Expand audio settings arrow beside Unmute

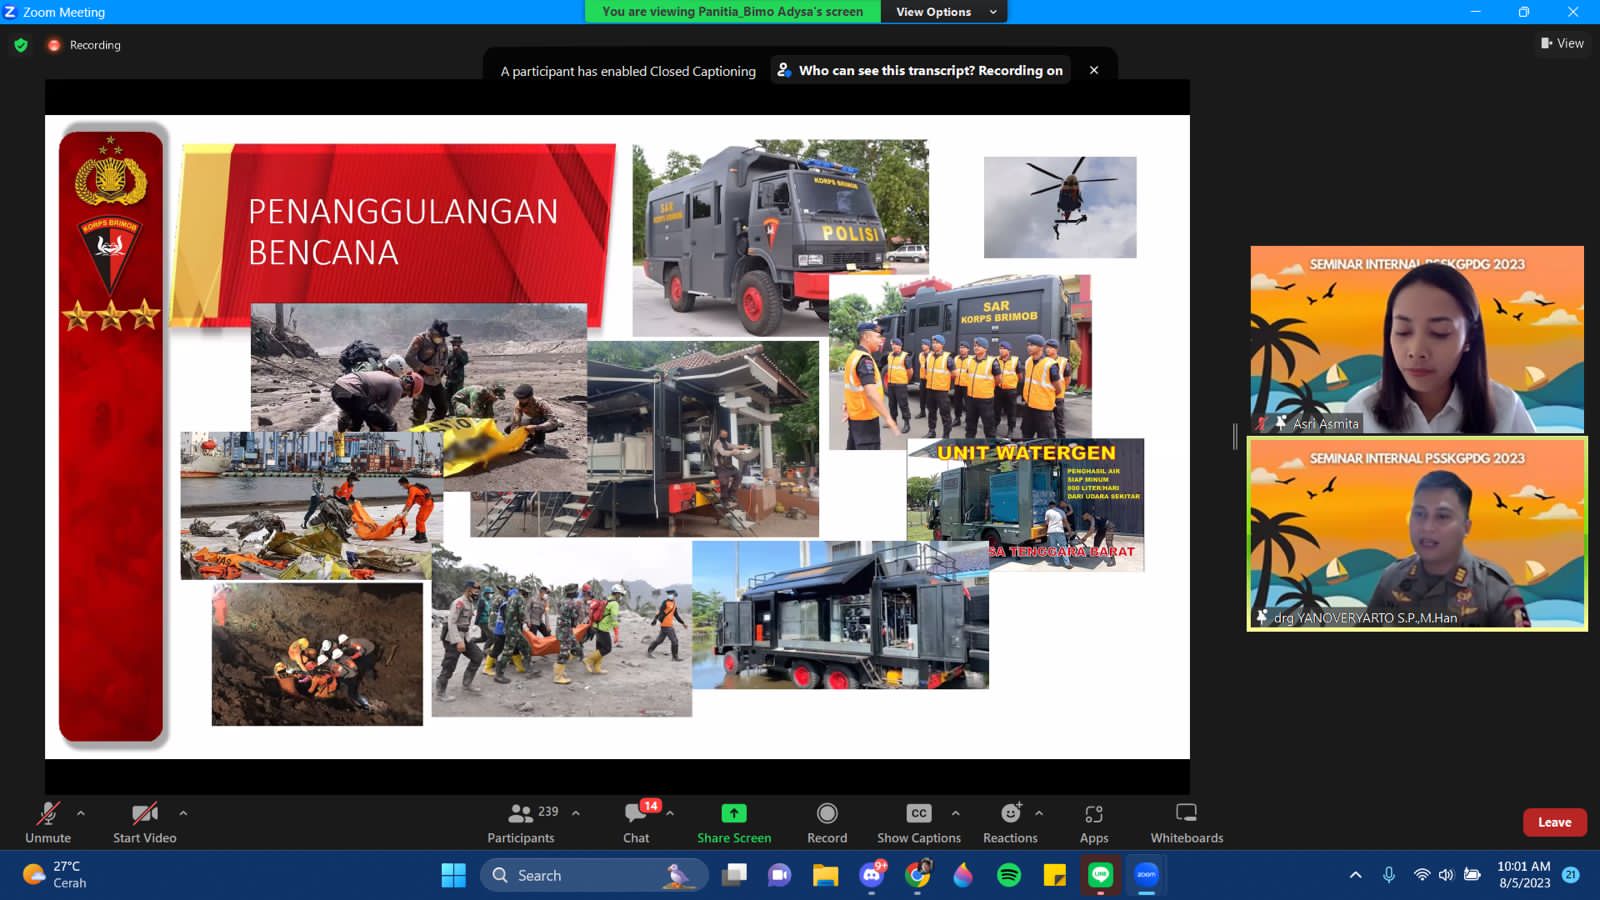coord(81,813)
